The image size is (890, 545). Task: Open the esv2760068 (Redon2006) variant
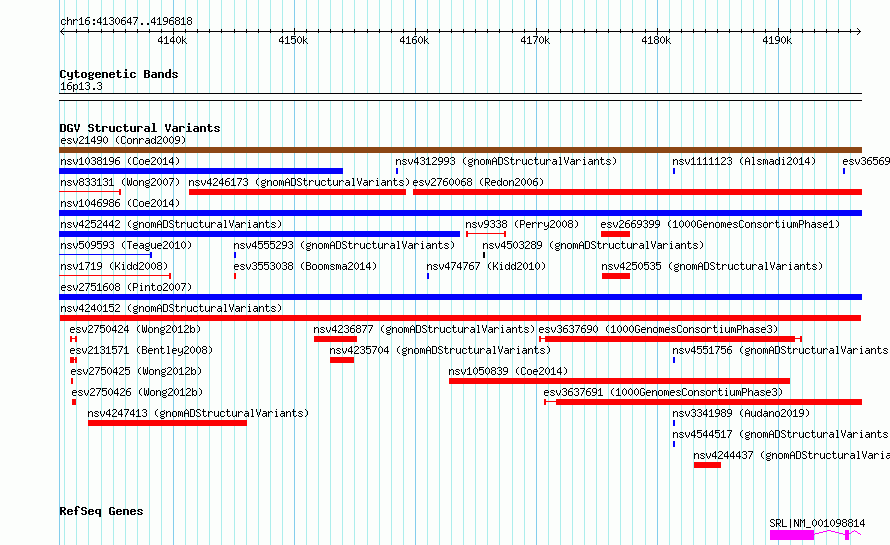637,192
